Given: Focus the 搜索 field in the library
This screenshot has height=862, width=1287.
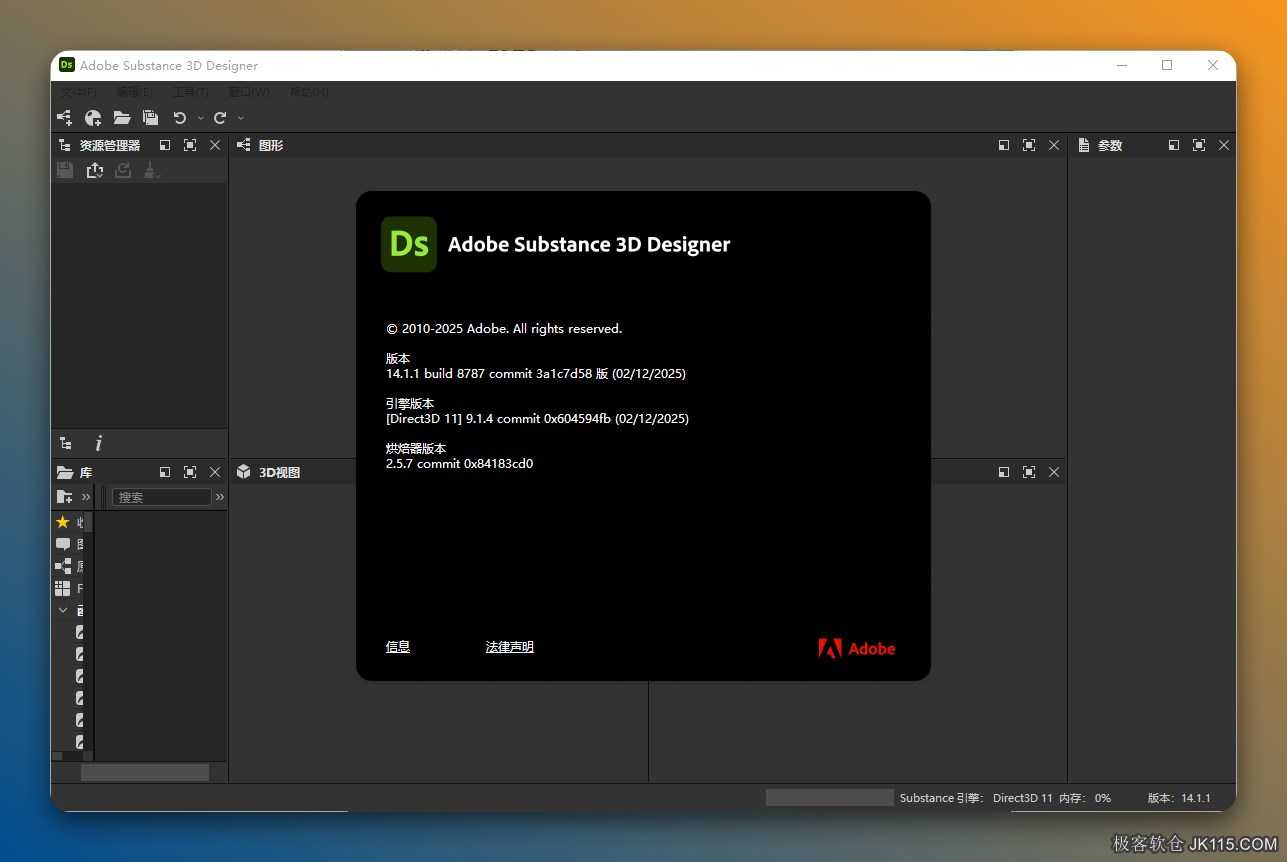Looking at the screenshot, I should tap(161, 497).
